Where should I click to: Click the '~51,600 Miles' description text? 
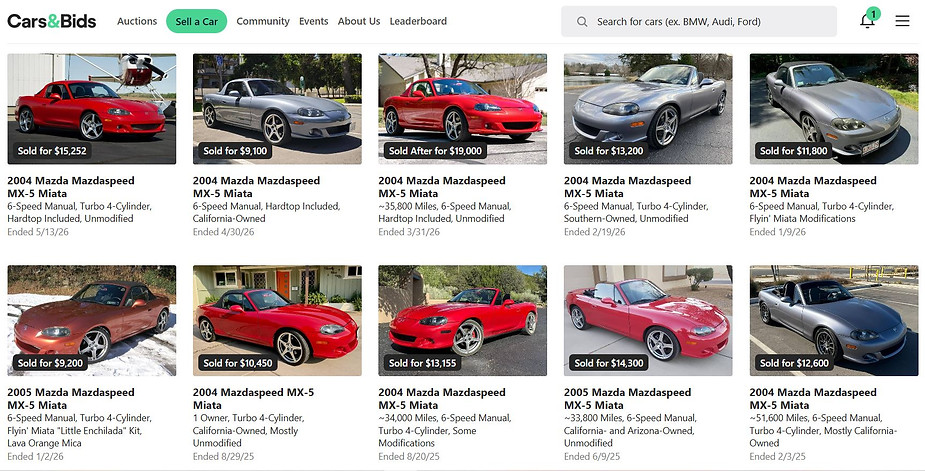(777, 418)
